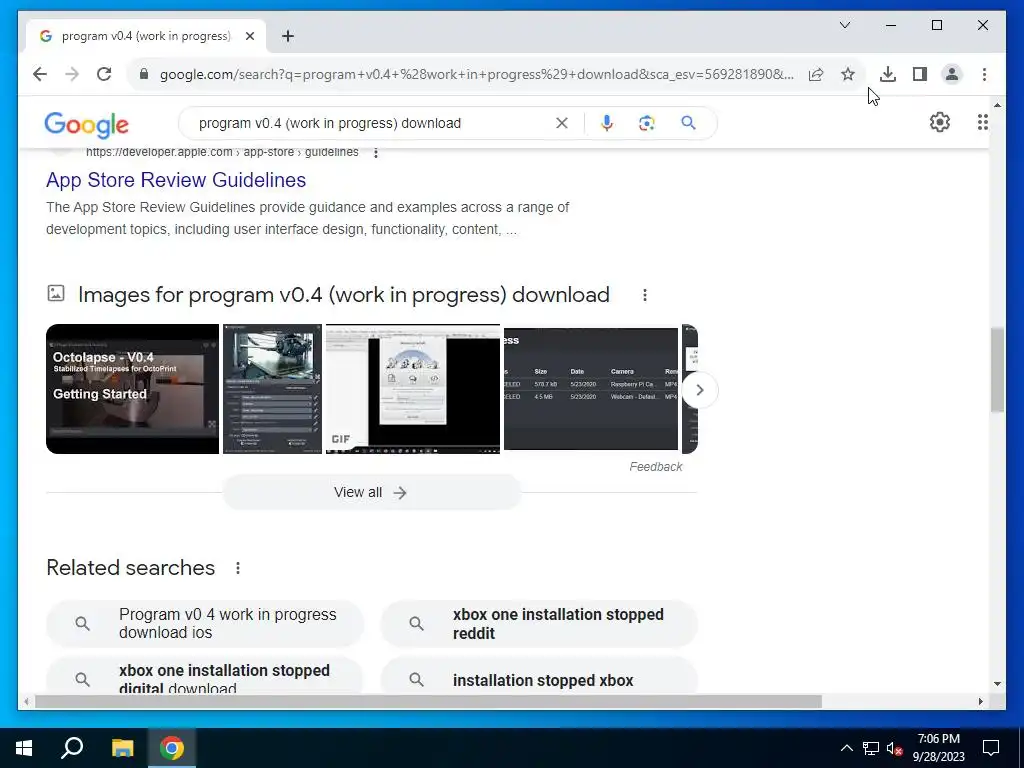Open the tab search chevron in the title bar
This screenshot has height=768, width=1024.
[x=845, y=25]
